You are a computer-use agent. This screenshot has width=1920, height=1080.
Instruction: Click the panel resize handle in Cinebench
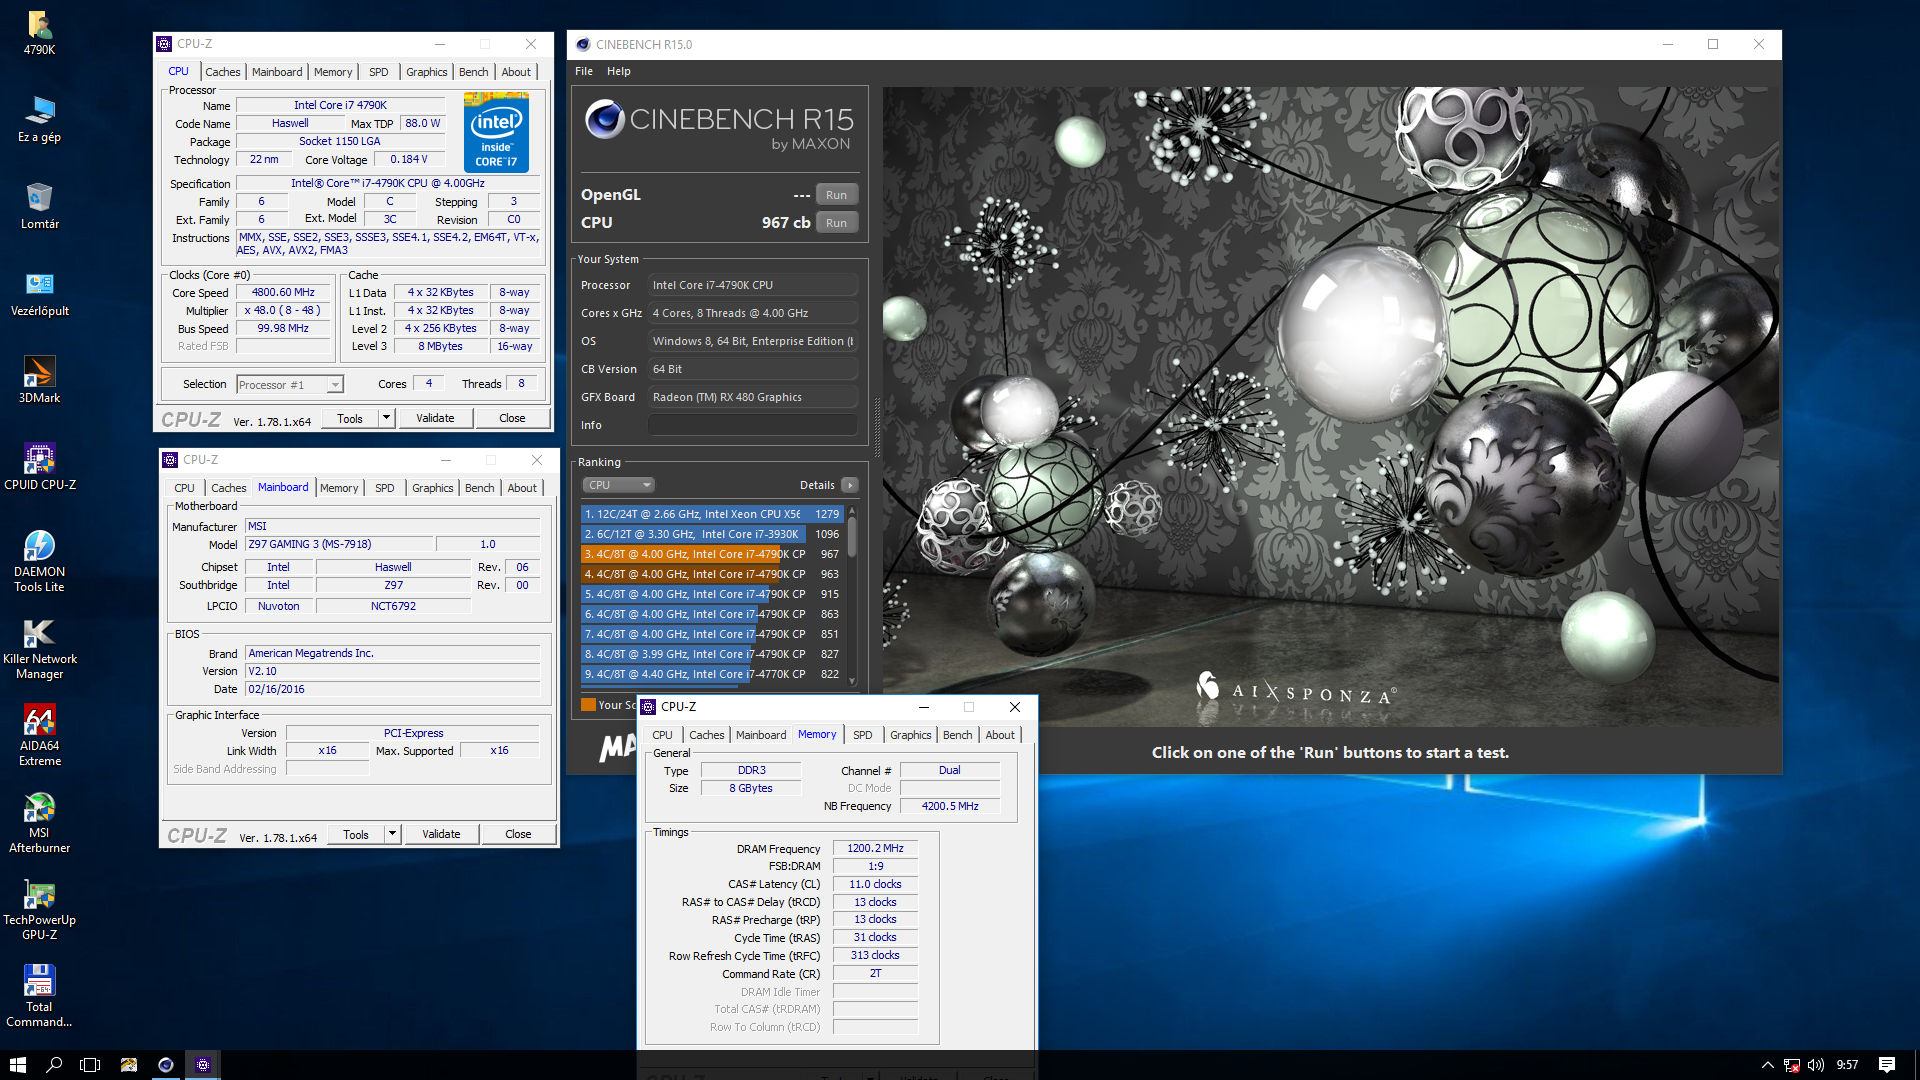tap(877, 428)
